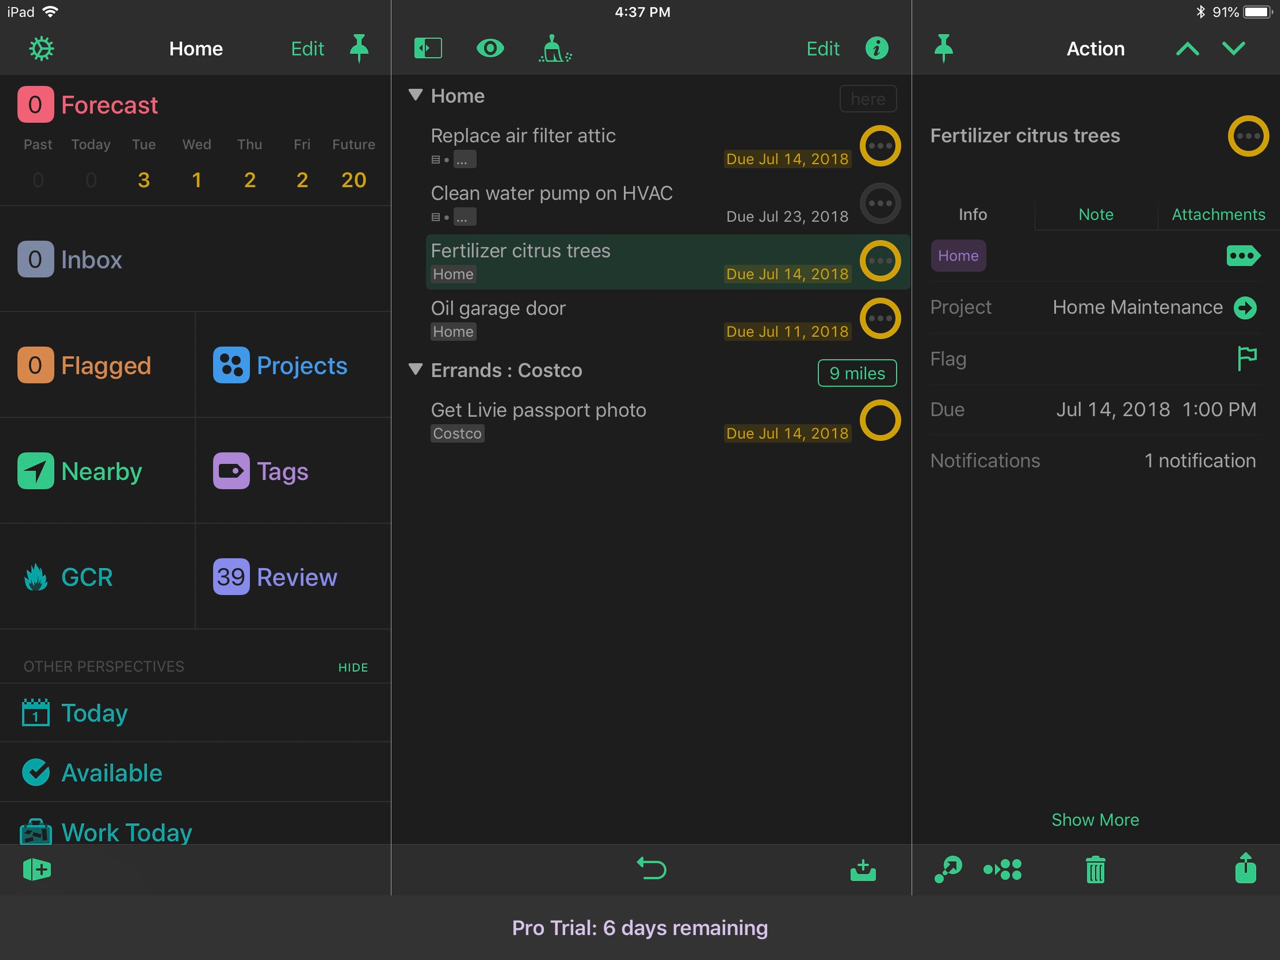Collapse the Home group triangle

pyautogui.click(x=416, y=96)
